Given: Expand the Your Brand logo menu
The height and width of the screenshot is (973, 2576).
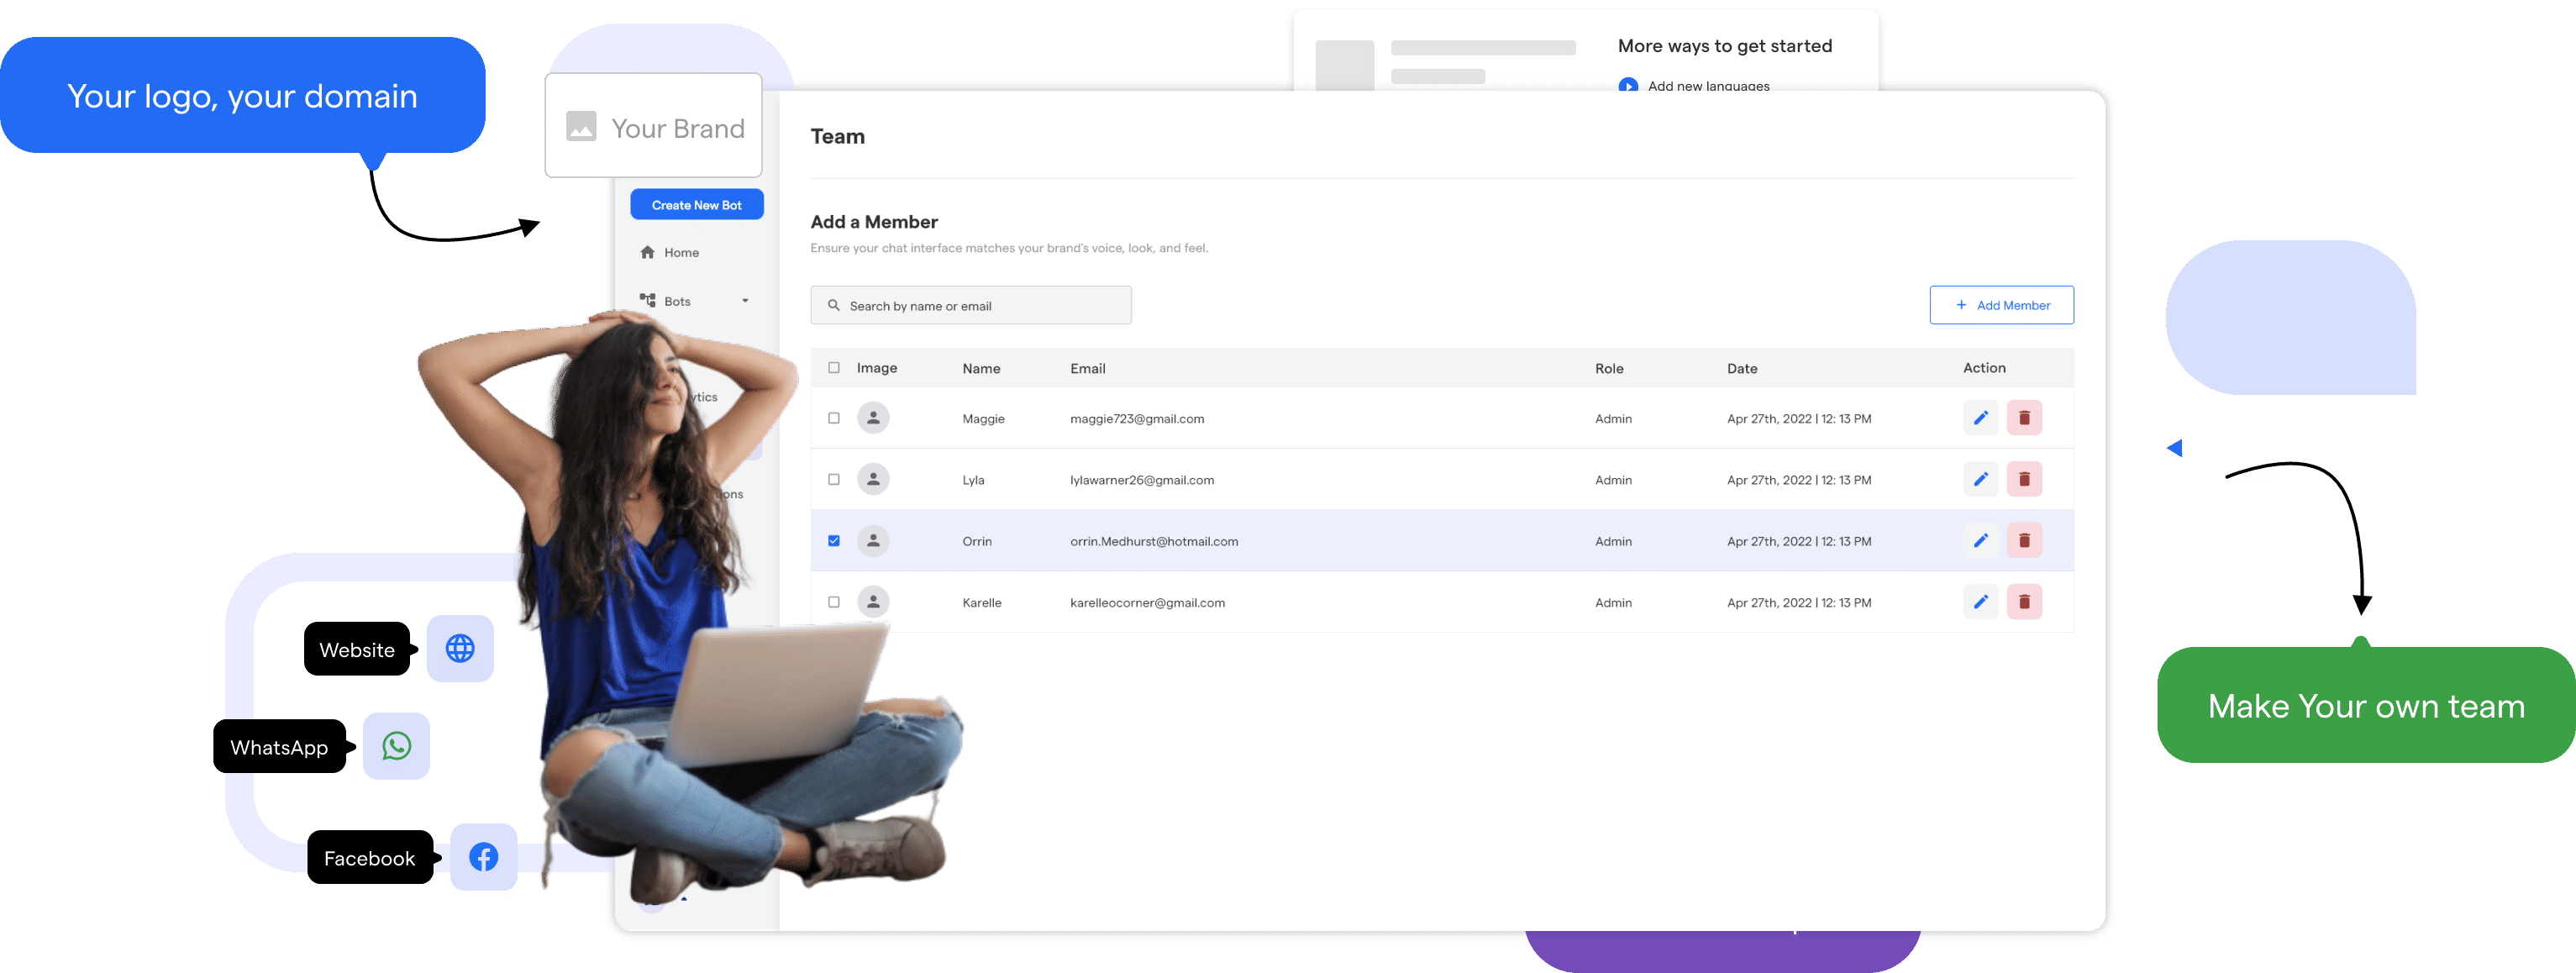Looking at the screenshot, I should 652,125.
